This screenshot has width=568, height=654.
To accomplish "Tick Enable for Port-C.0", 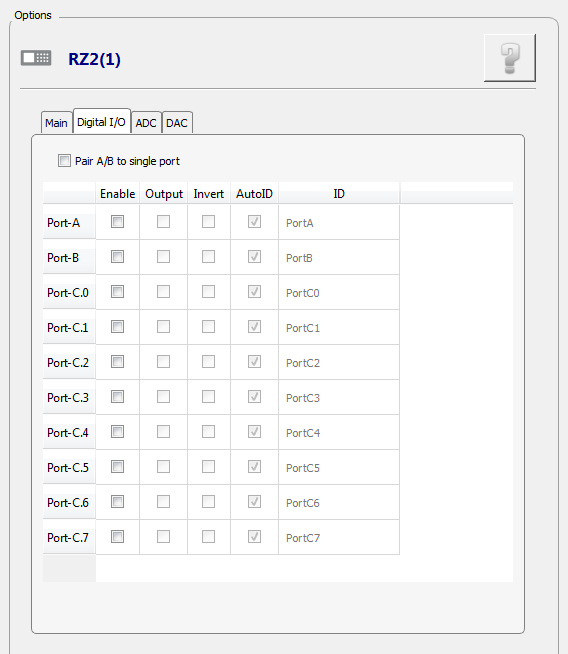I will point(118,292).
